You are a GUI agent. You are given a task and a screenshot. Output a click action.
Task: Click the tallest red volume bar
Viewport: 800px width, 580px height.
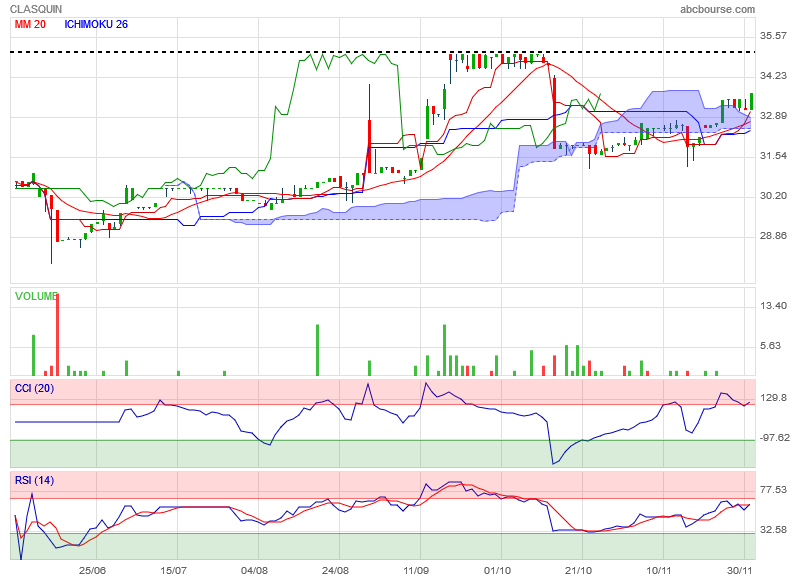point(57,335)
